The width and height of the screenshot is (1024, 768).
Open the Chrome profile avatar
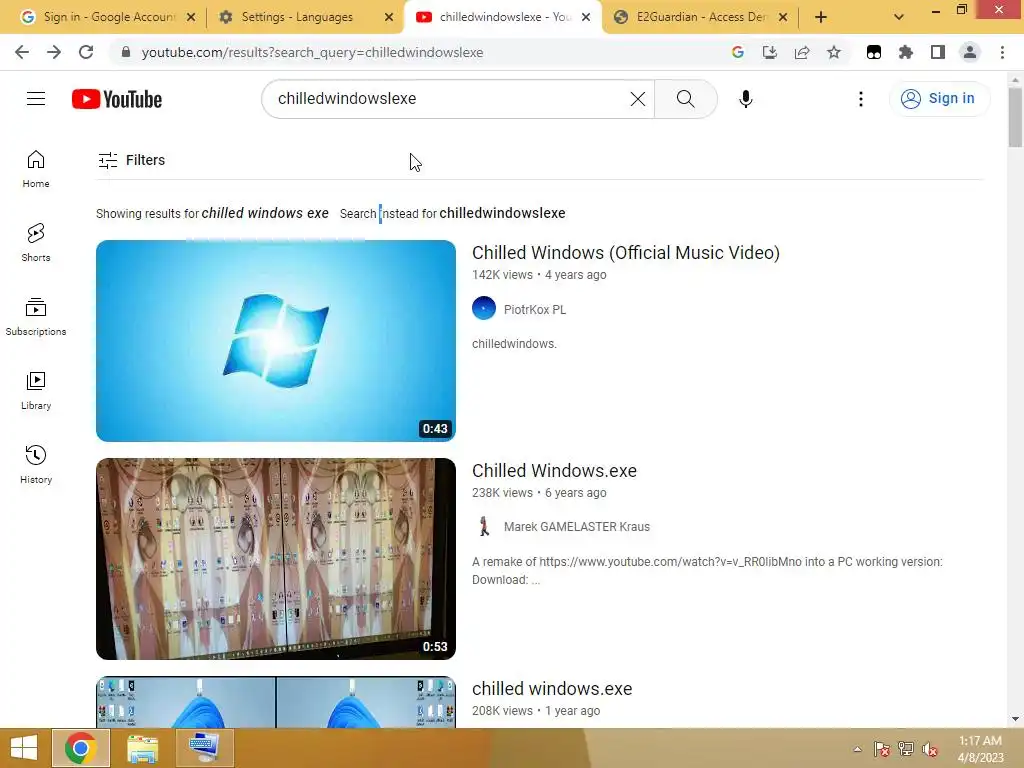(970, 52)
